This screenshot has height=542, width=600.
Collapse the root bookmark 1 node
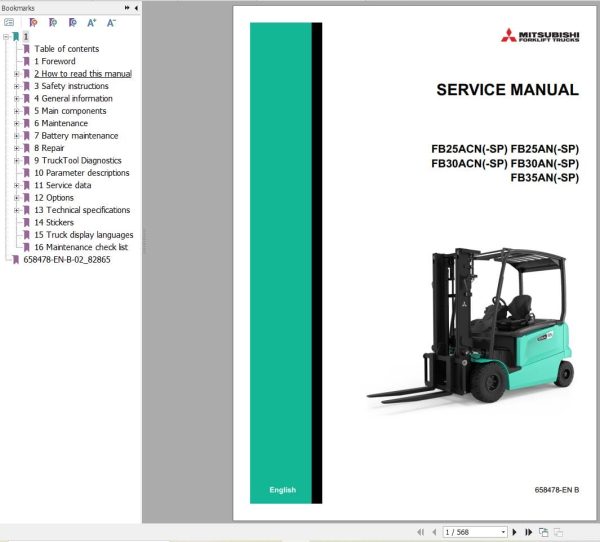click(x=6, y=37)
